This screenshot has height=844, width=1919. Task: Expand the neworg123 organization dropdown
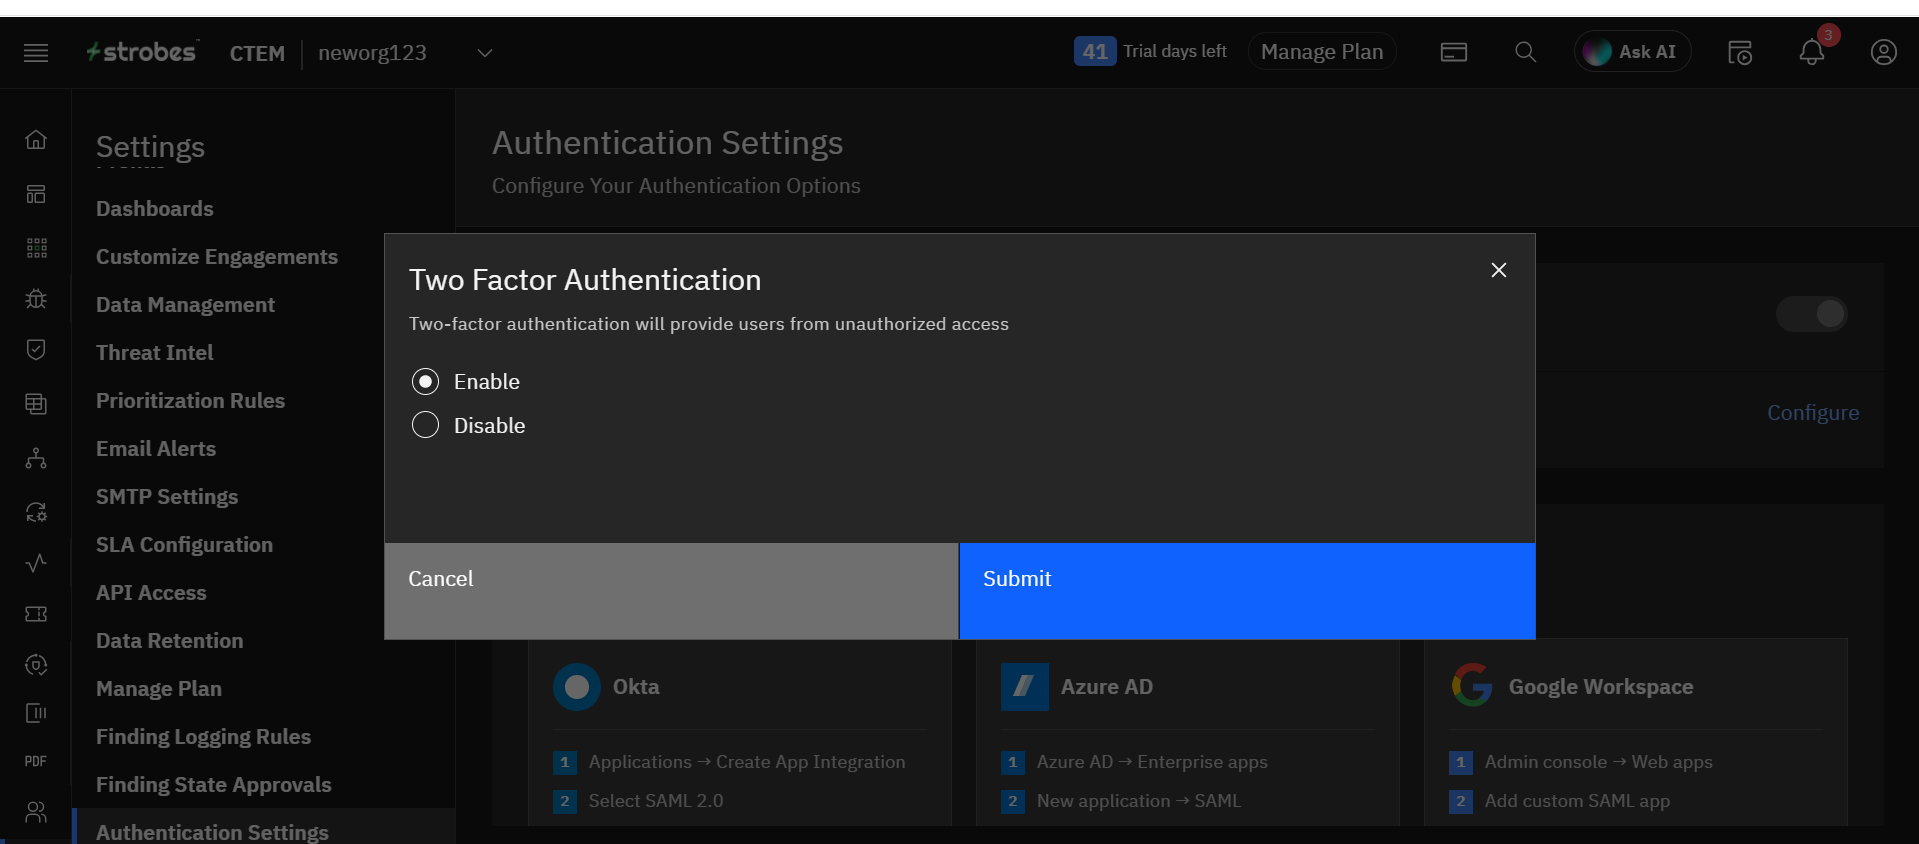(485, 53)
